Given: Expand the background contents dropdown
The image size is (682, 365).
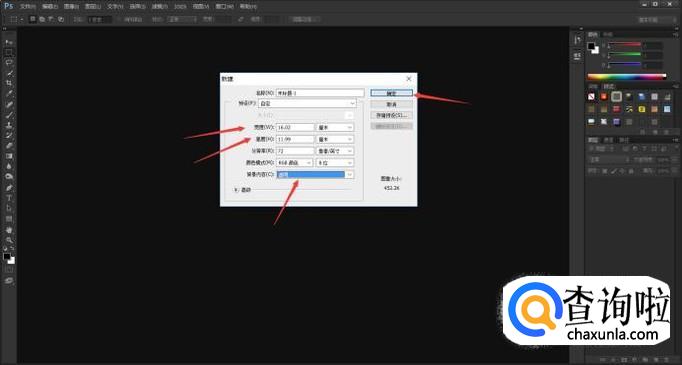Looking at the screenshot, I should click(315, 174).
